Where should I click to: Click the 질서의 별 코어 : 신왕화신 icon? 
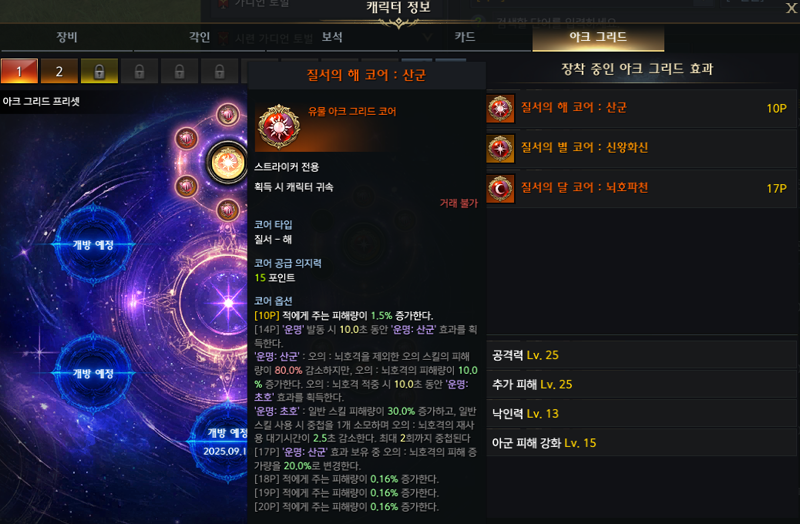[x=500, y=148]
